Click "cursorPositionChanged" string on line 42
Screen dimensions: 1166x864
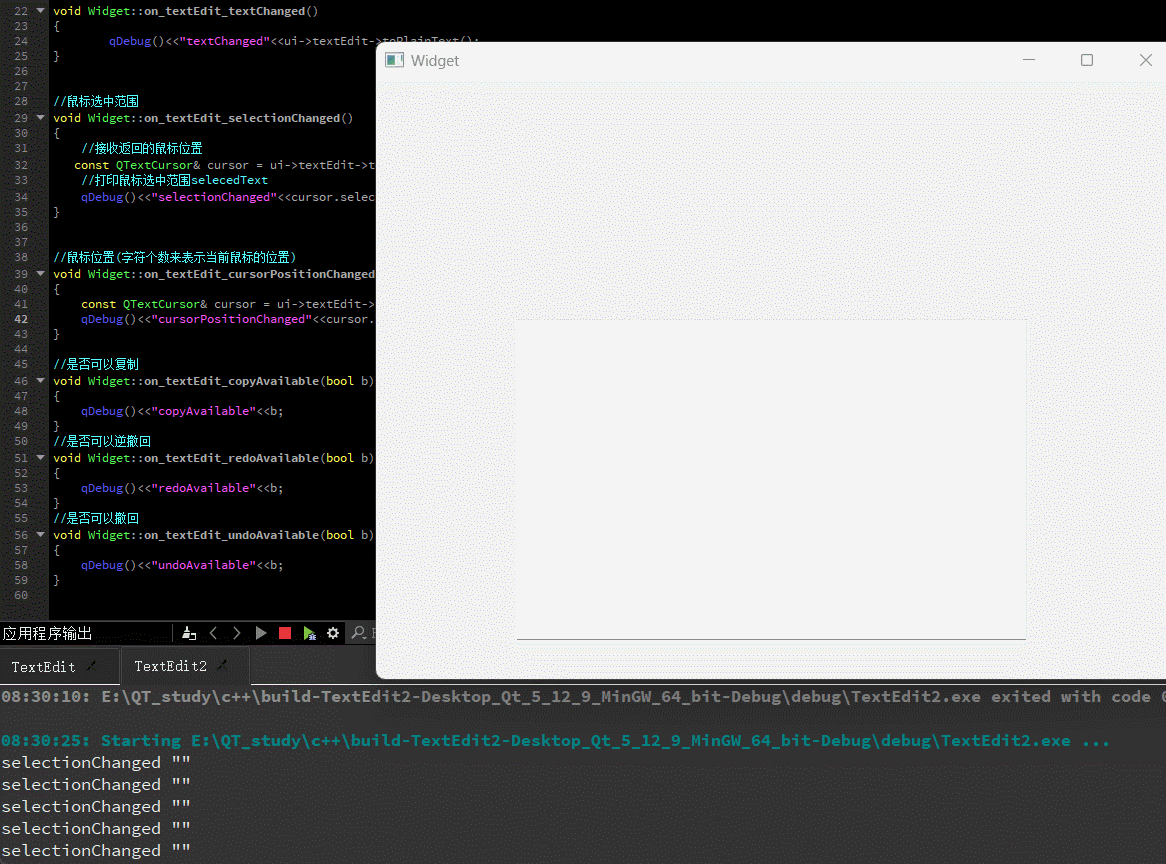[x=231, y=319]
